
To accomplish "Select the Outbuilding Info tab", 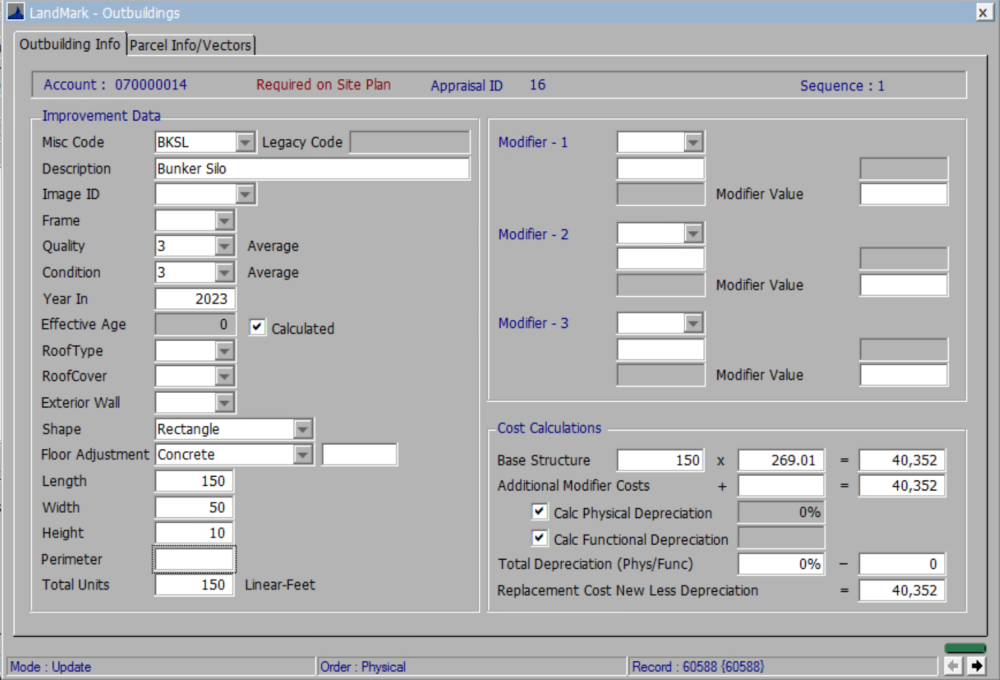I will [69, 44].
